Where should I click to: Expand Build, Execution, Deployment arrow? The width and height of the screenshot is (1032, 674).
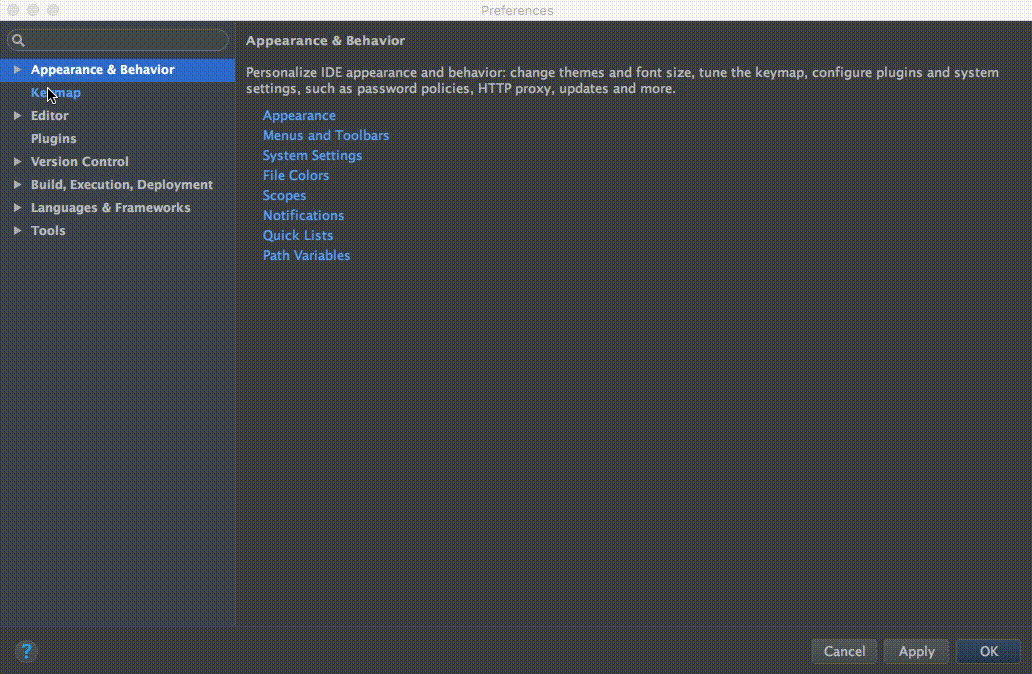(18, 184)
